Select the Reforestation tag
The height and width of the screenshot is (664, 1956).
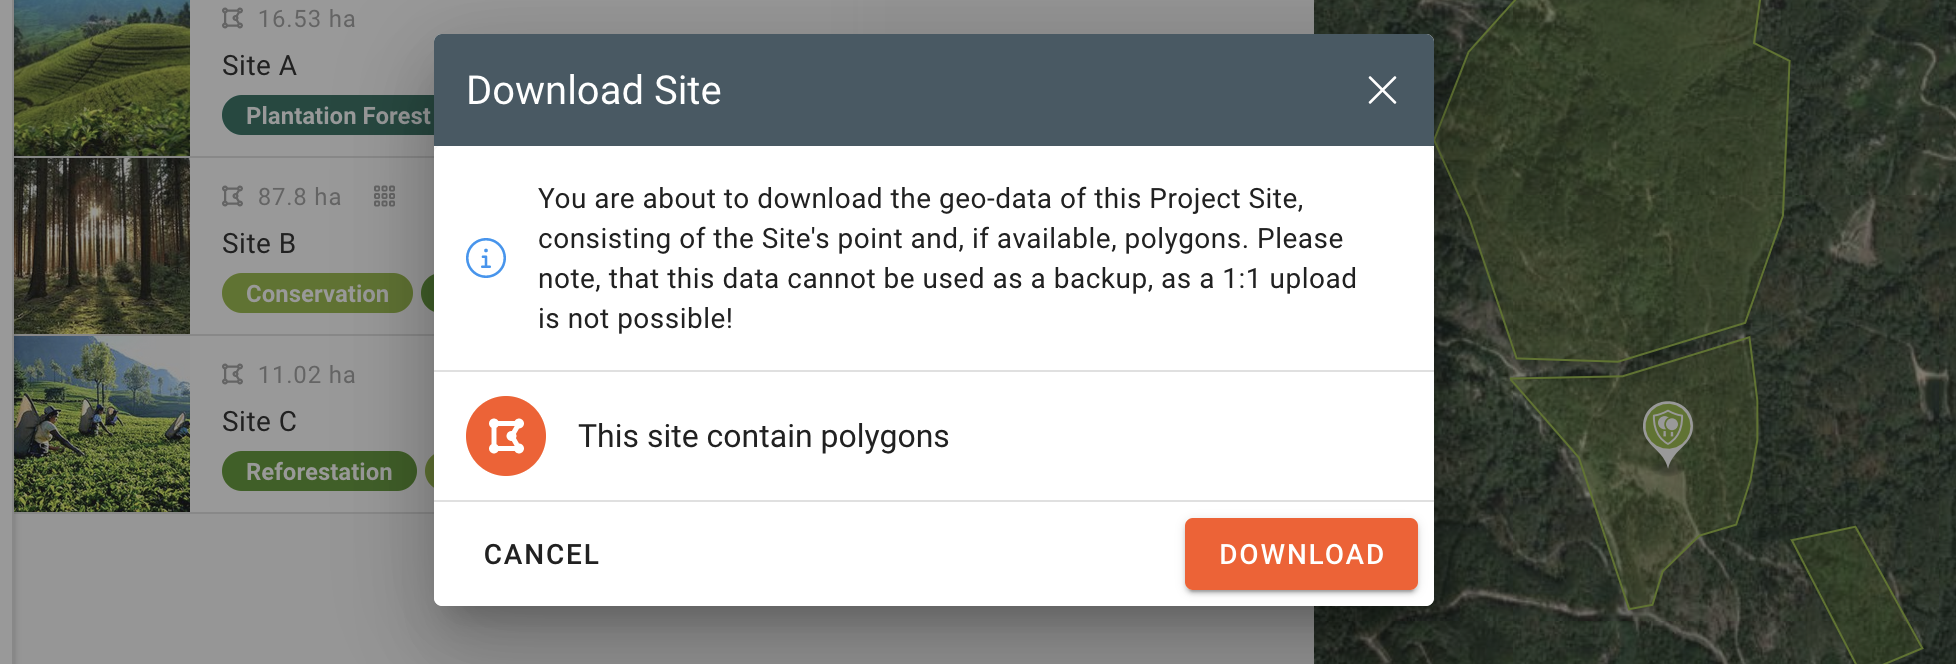point(318,472)
